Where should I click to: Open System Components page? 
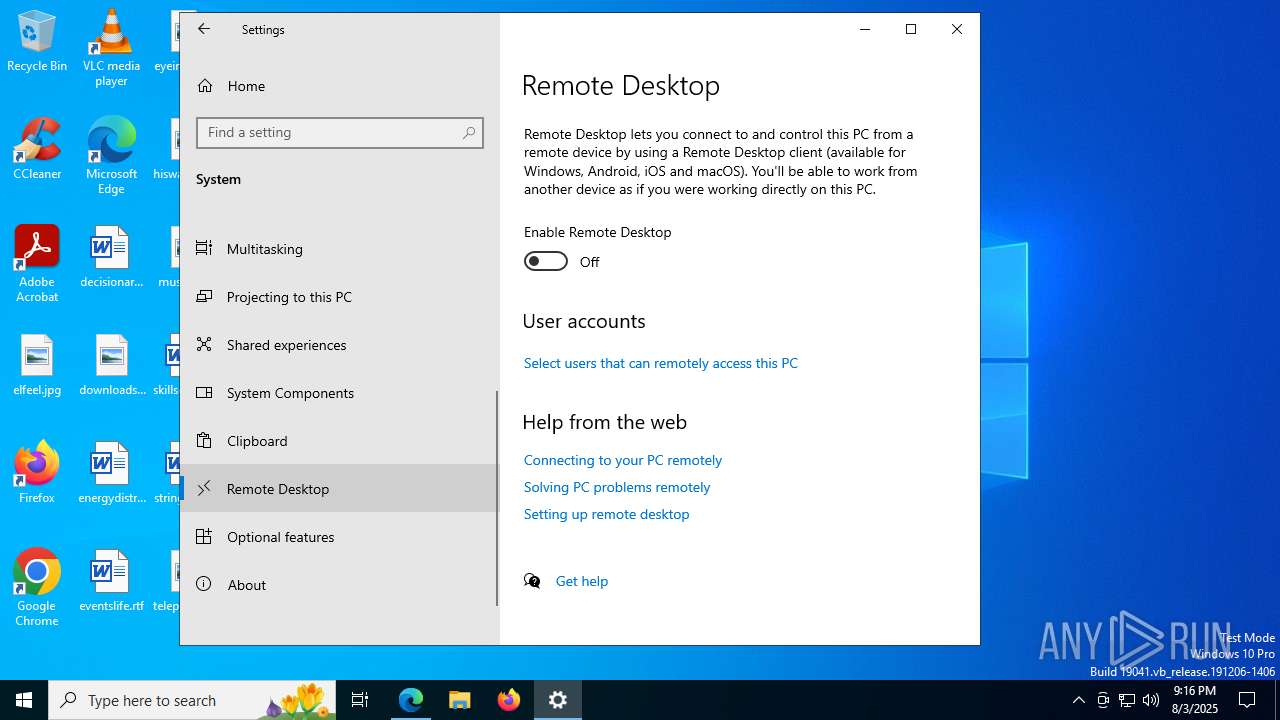point(340,393)
